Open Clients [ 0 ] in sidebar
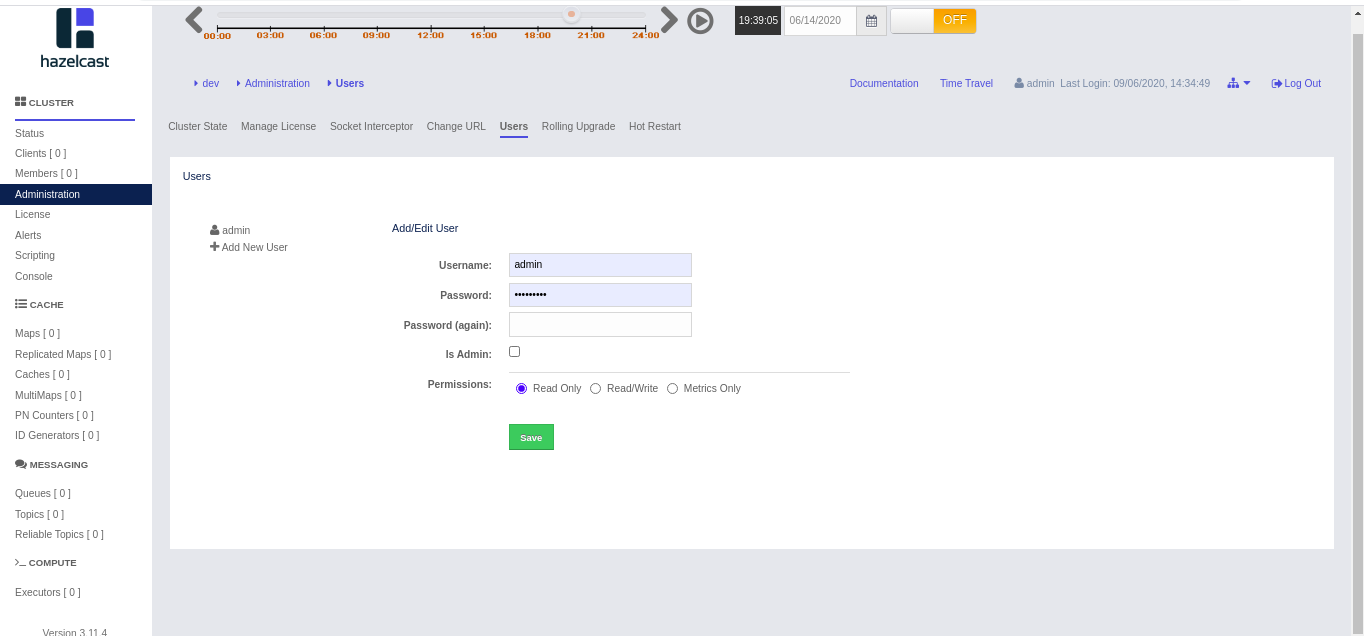The image size is (1364, 636). [x=40, y=153]
